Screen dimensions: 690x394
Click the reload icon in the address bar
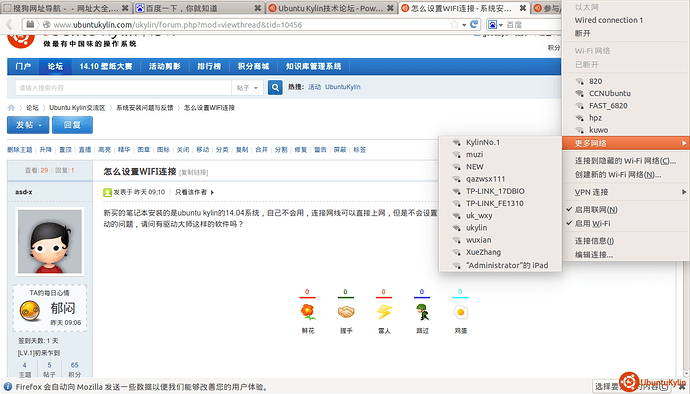(474, 24)
